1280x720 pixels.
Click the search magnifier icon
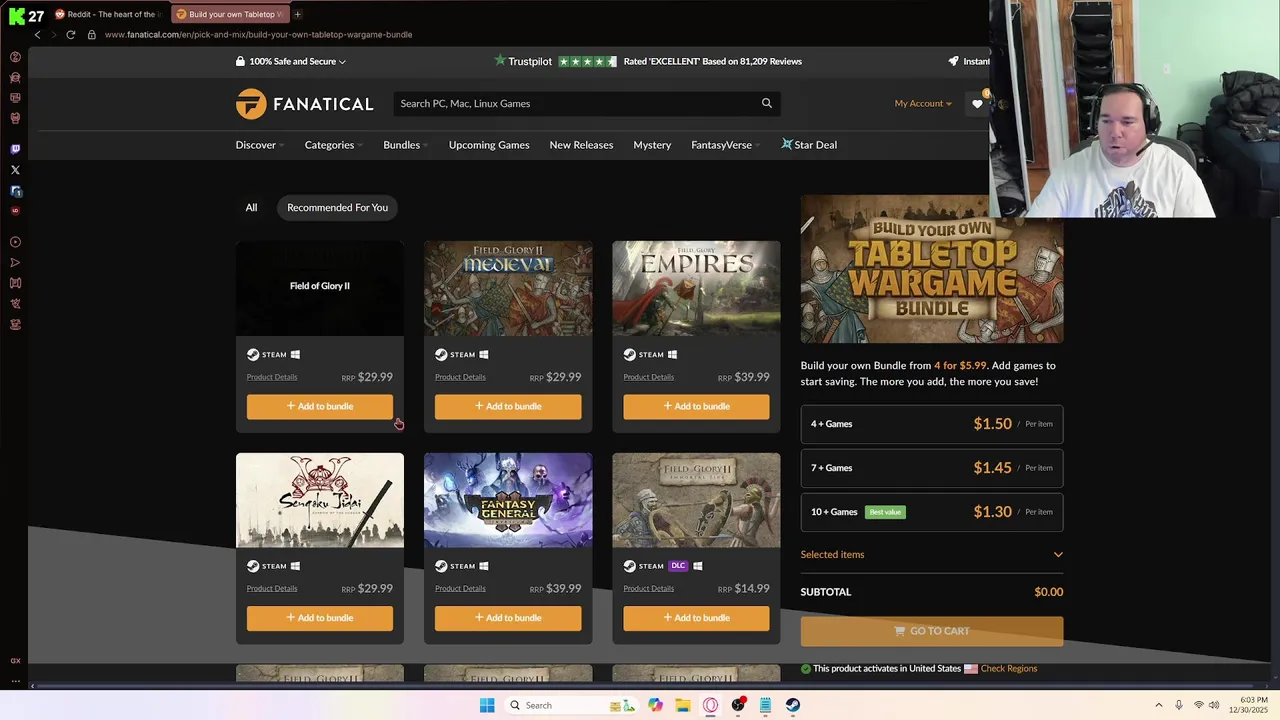coord(767,103)
